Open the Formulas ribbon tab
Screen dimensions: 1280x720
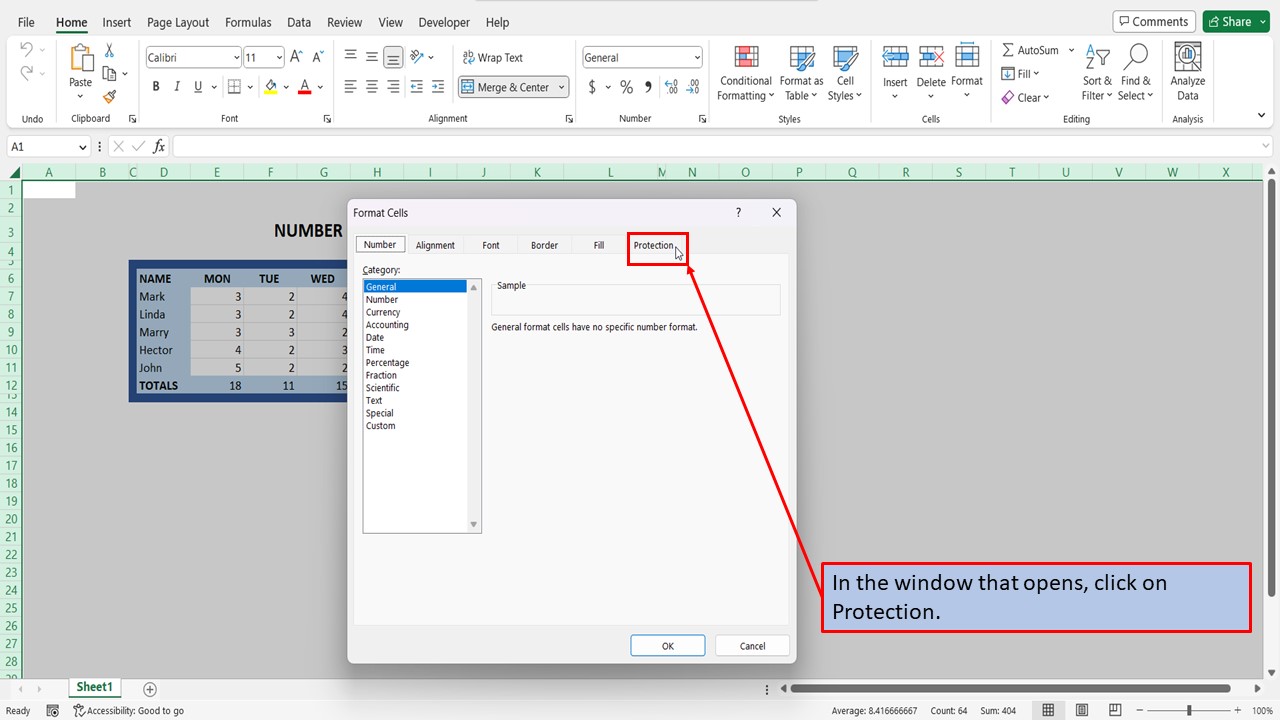(248, 22)
